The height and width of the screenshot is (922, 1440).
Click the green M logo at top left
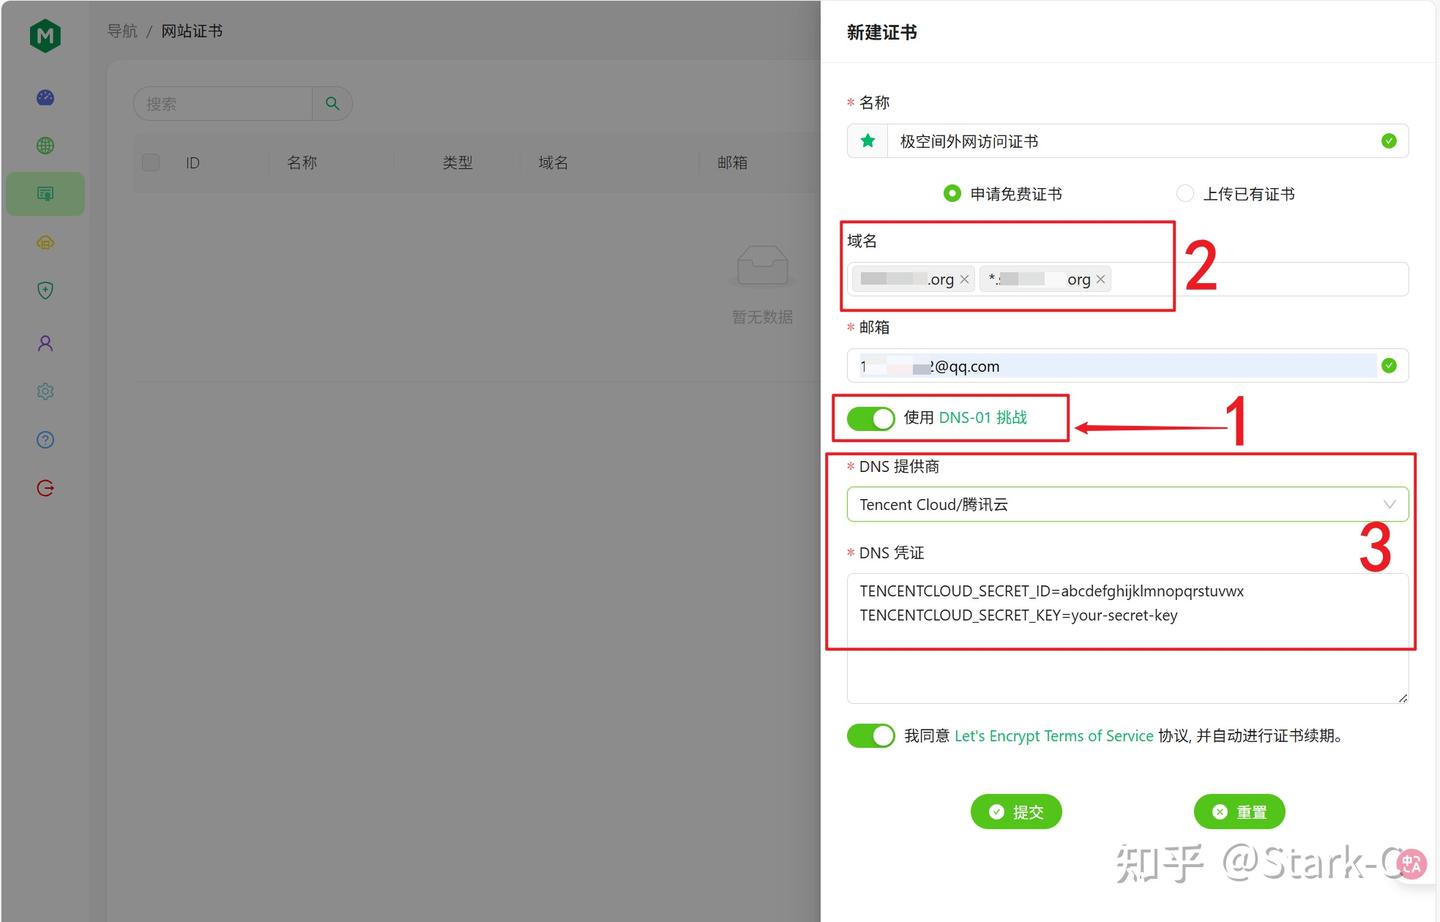(45, 35)
